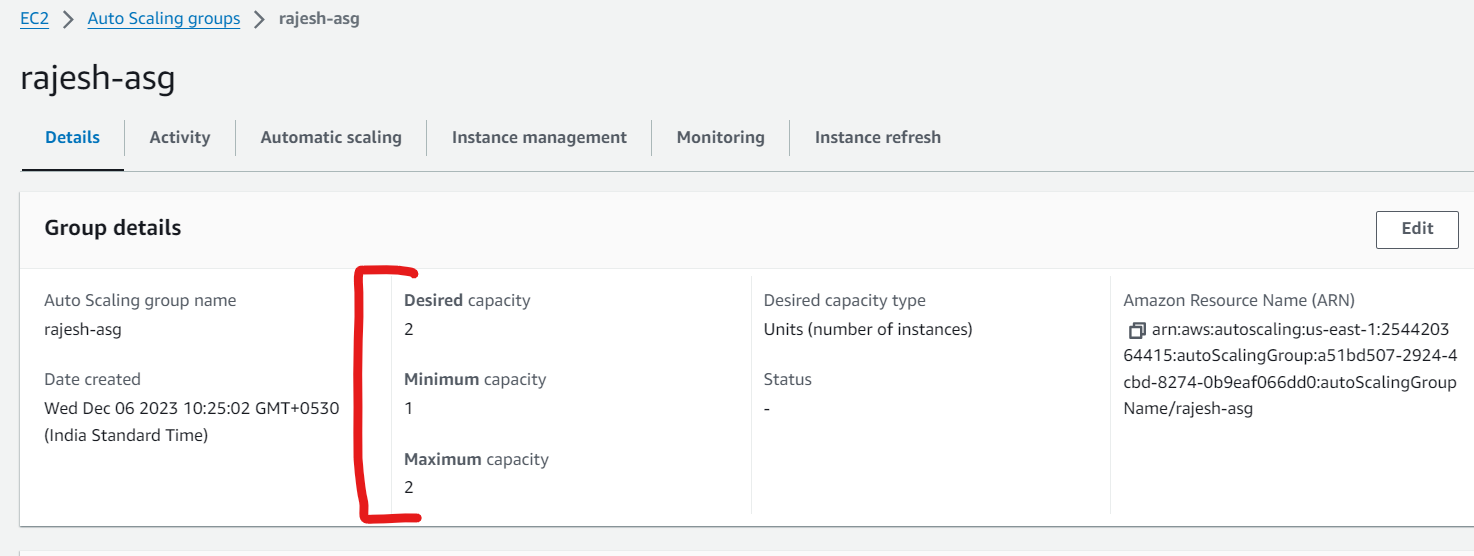Screen dimensions: 1474x556
Task: Click the Minimum capacity value 1
Action: tap(409, 408)
